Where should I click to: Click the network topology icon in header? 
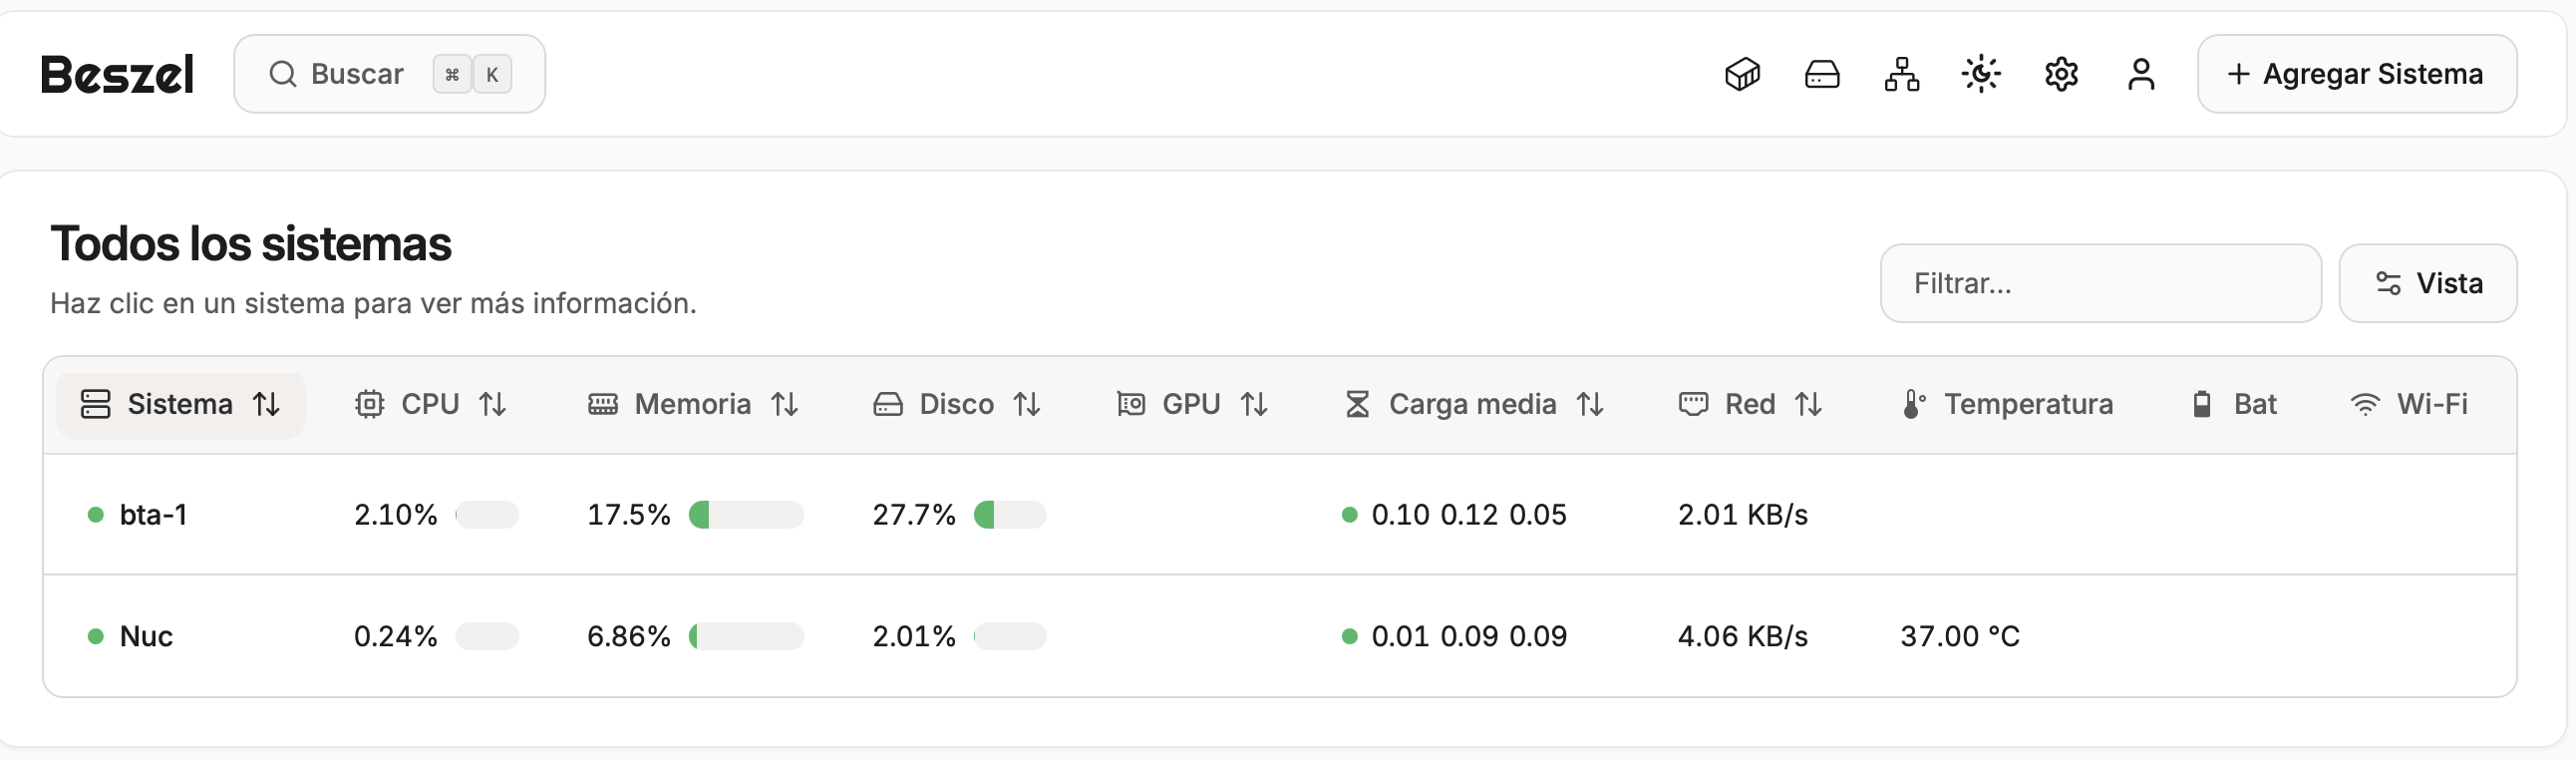tap(1902, 74)
